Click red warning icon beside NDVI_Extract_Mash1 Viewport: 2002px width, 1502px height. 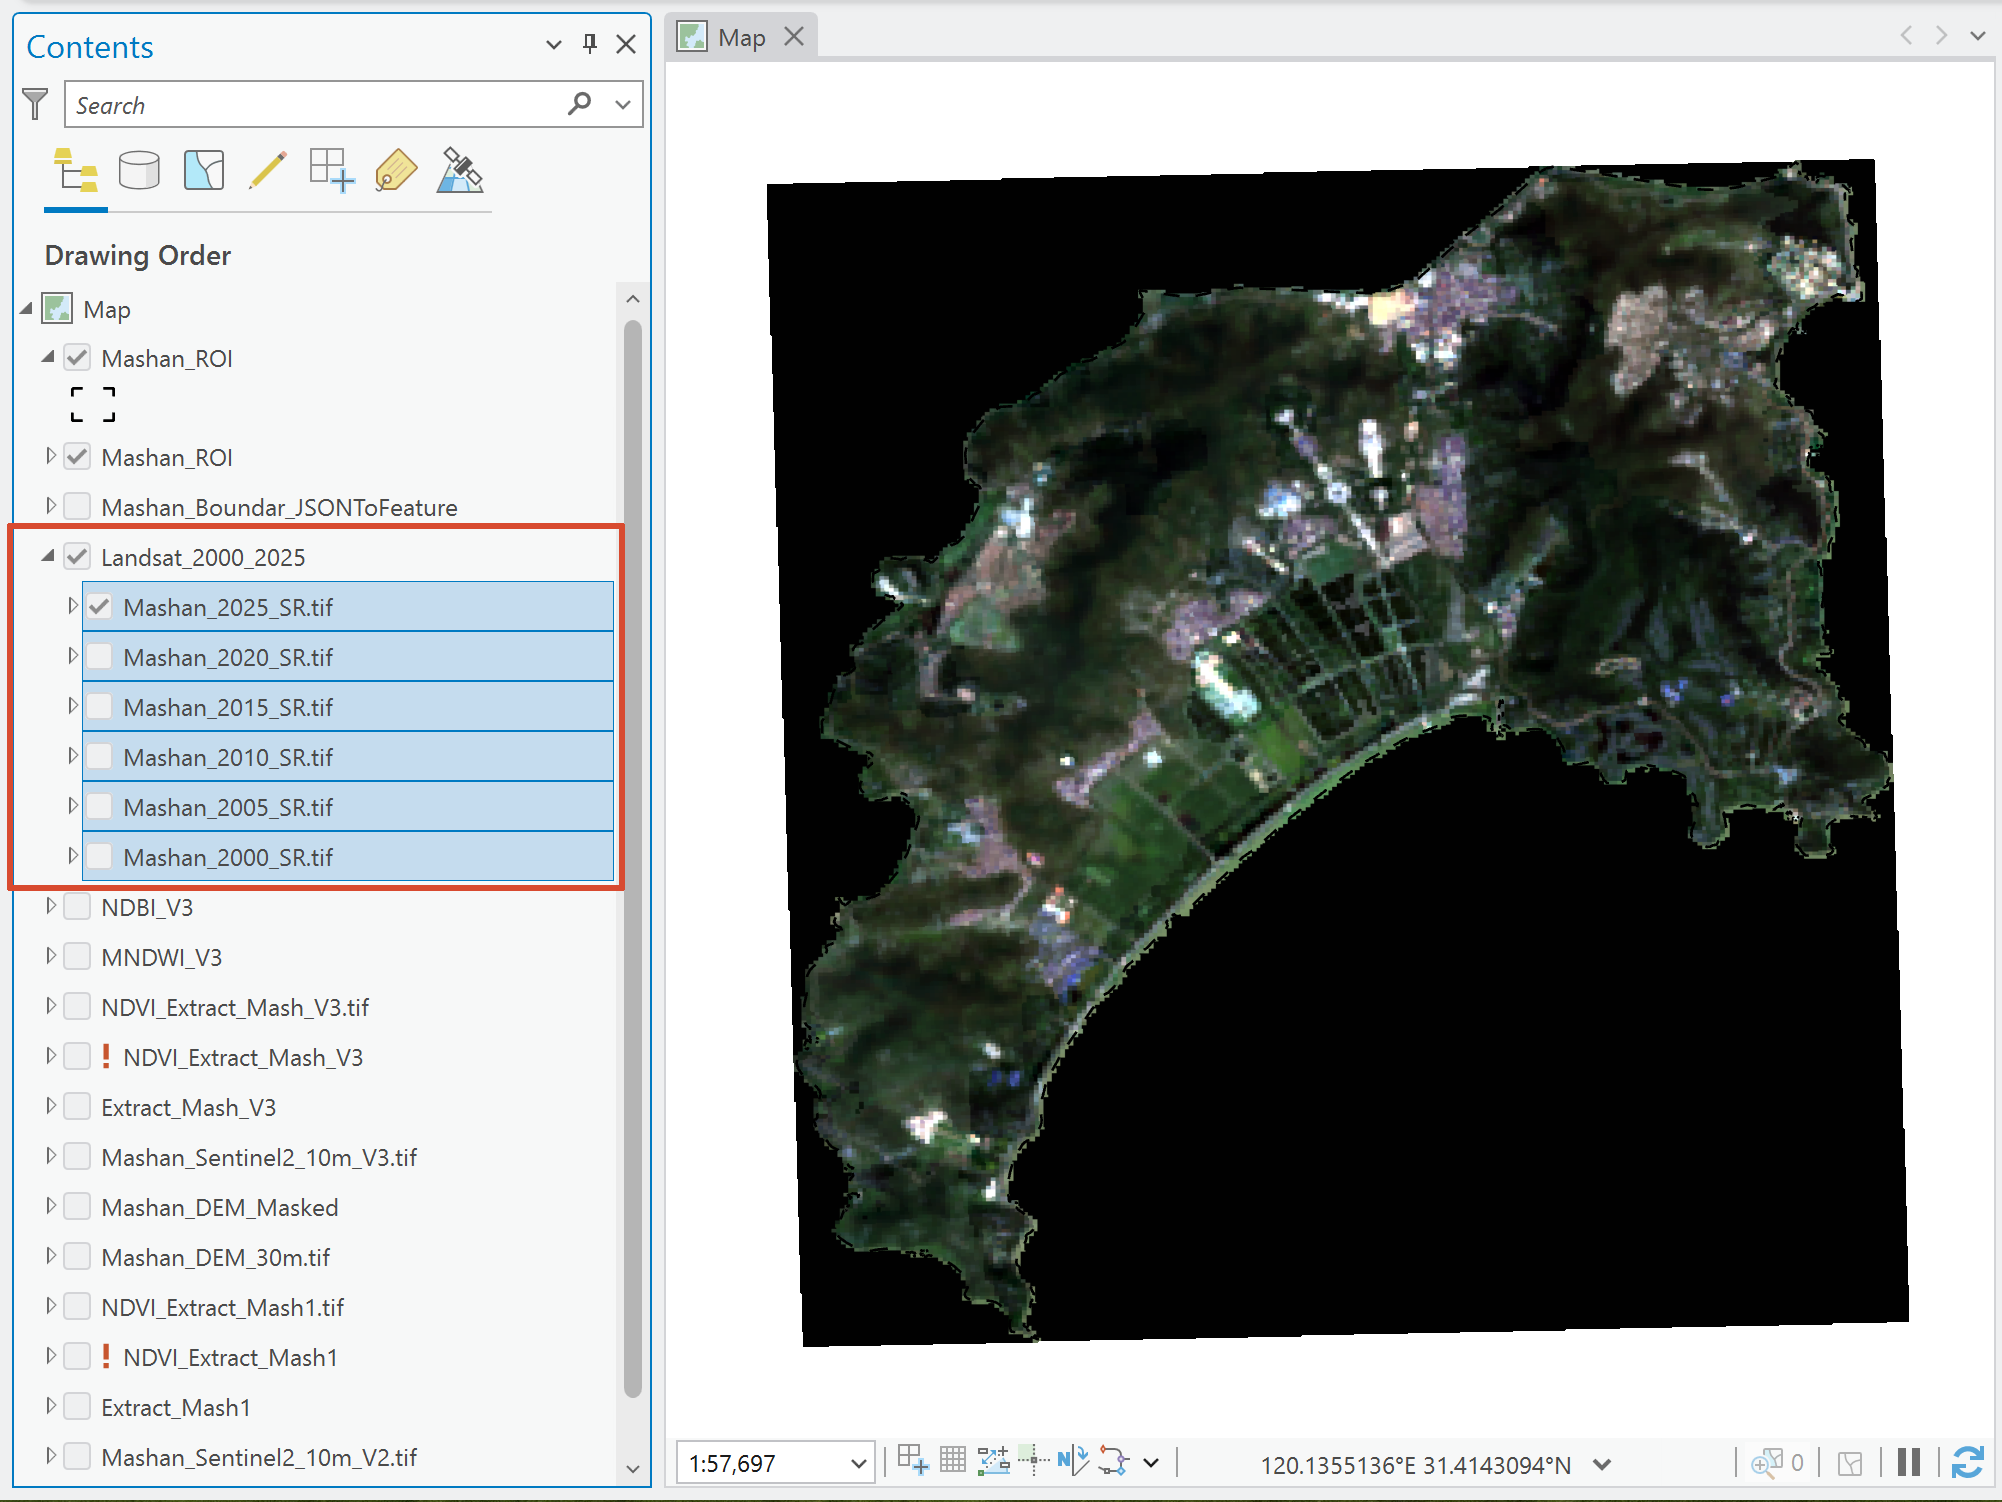[x=106, y=1356]
